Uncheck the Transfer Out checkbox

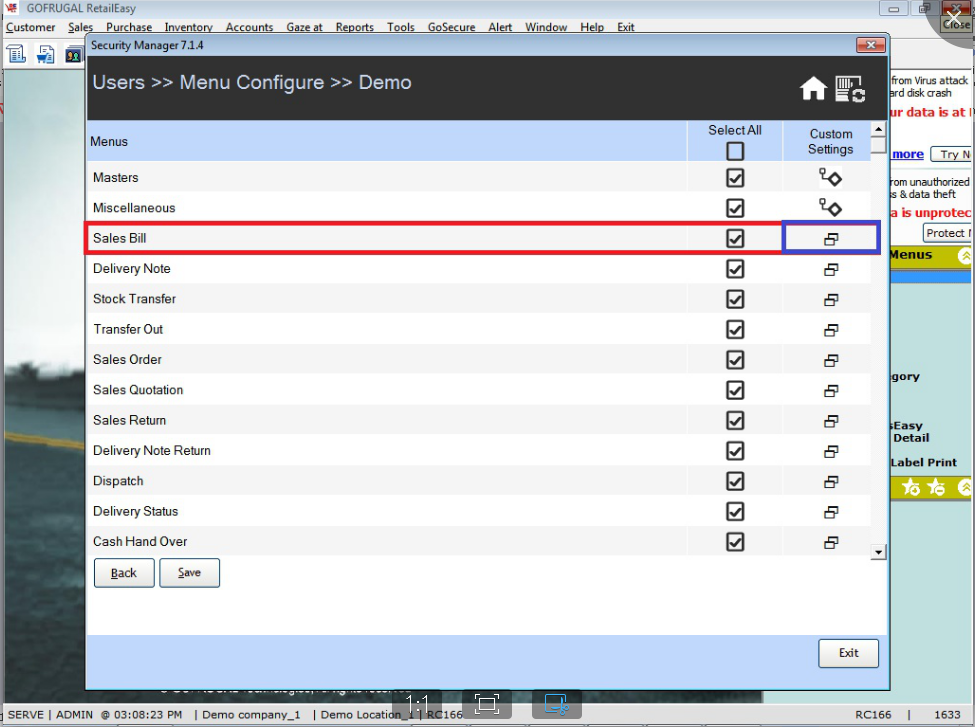pos(735,329)
